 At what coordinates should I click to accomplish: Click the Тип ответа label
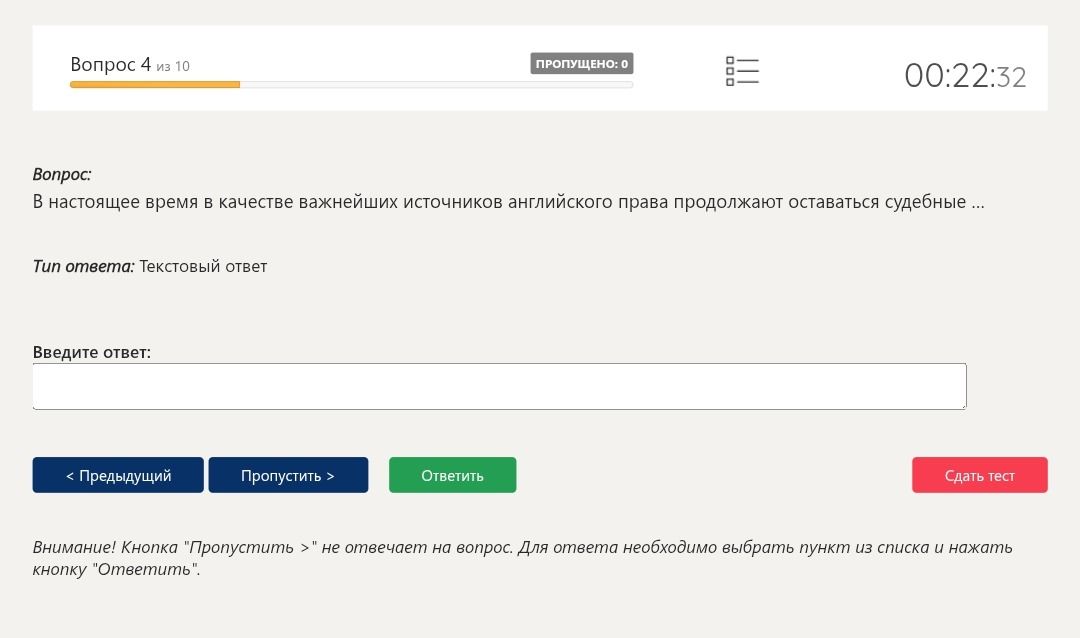[x=83, y=266]
